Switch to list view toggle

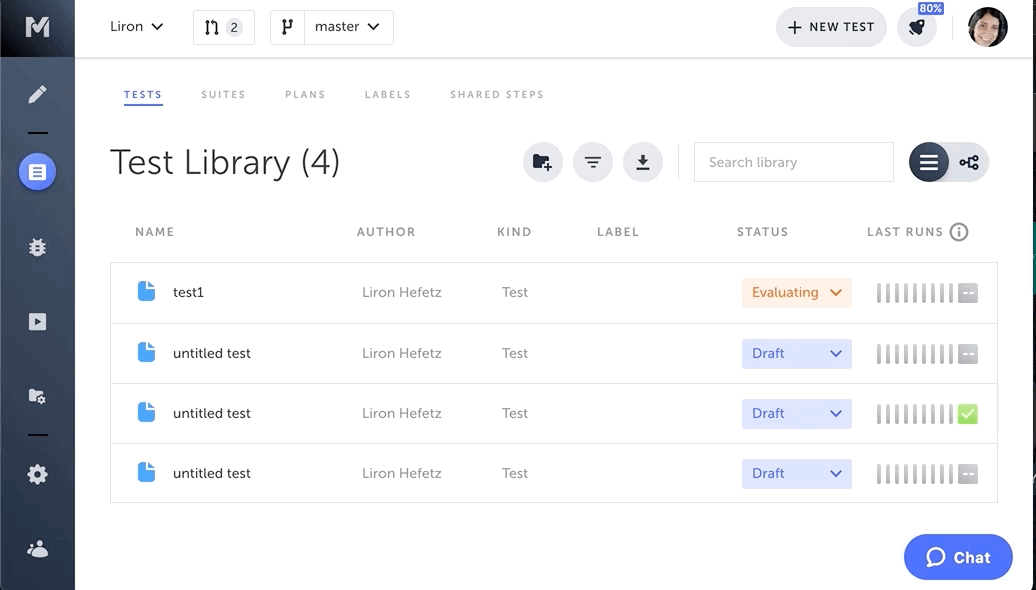(928, 162)
